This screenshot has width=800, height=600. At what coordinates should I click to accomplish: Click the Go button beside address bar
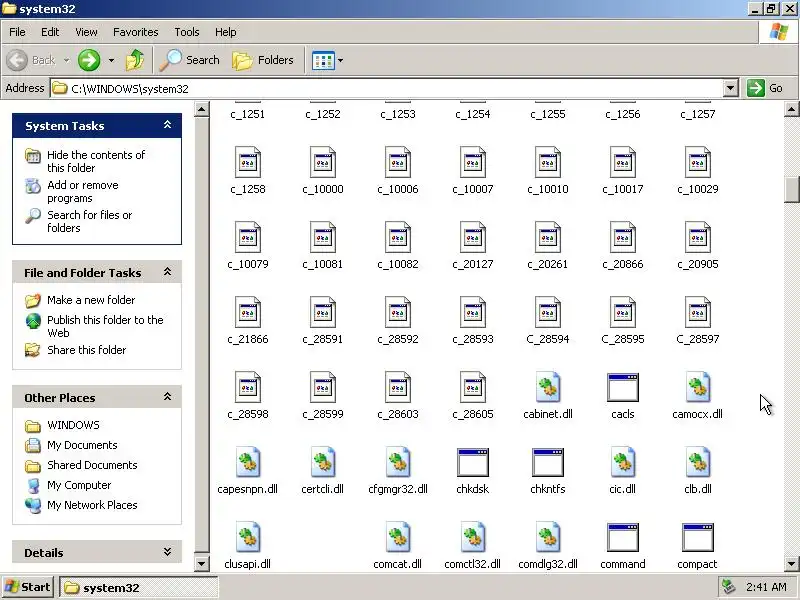point(766,88)
